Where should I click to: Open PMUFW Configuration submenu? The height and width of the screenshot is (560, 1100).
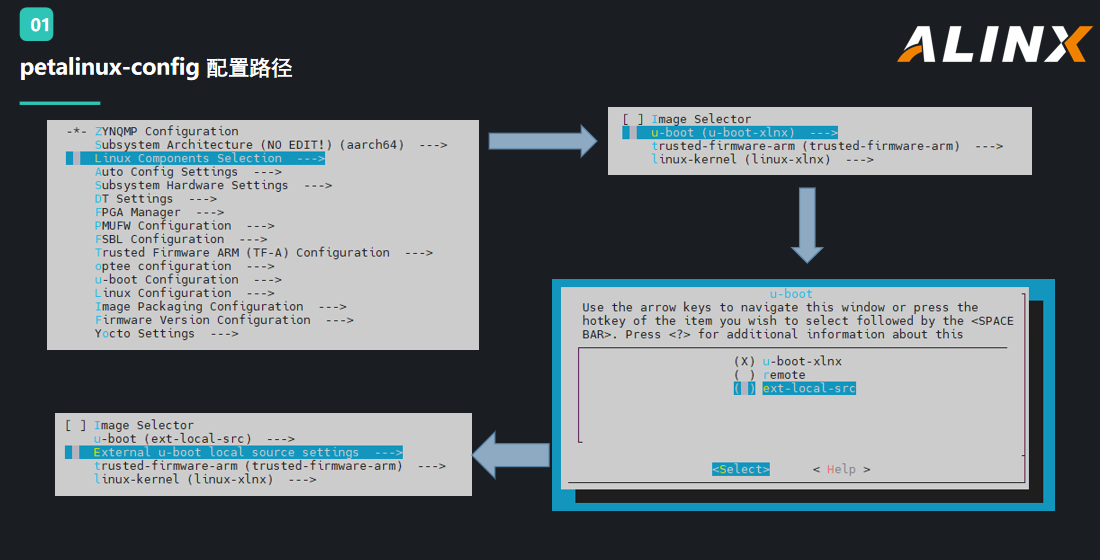[185, 225]
